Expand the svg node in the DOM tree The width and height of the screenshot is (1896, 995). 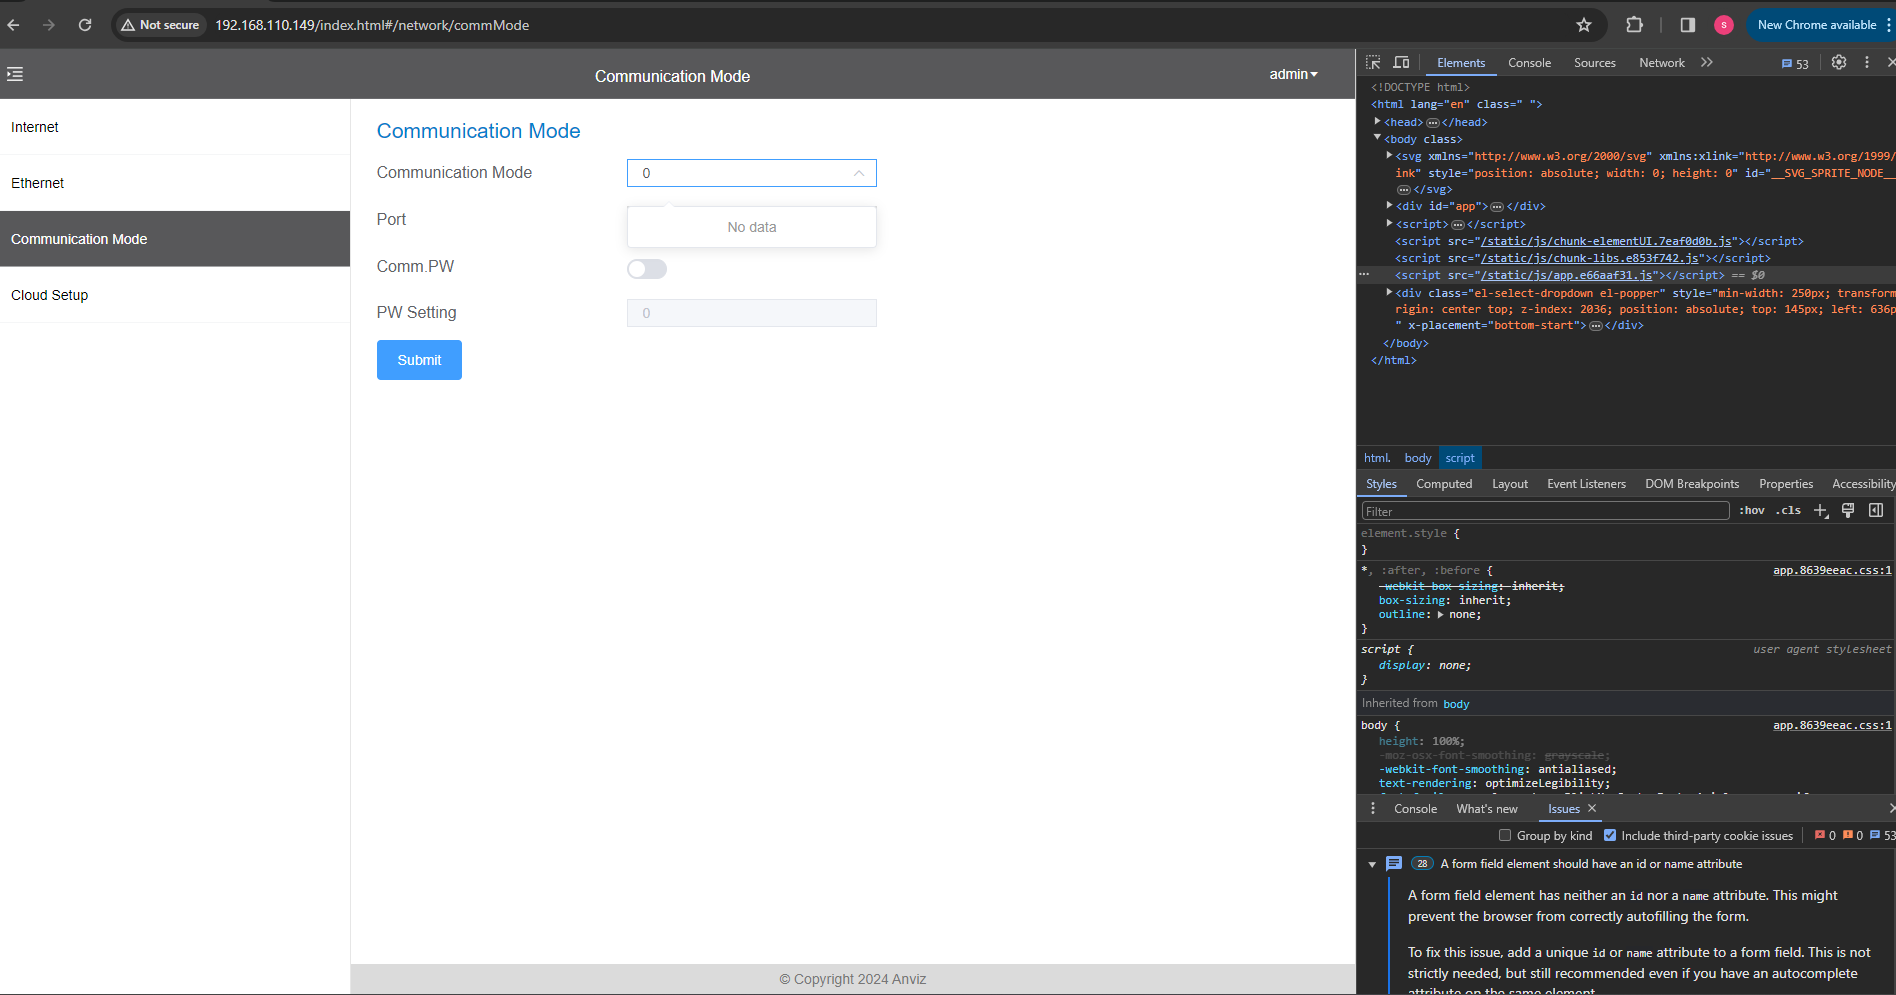1389,155
